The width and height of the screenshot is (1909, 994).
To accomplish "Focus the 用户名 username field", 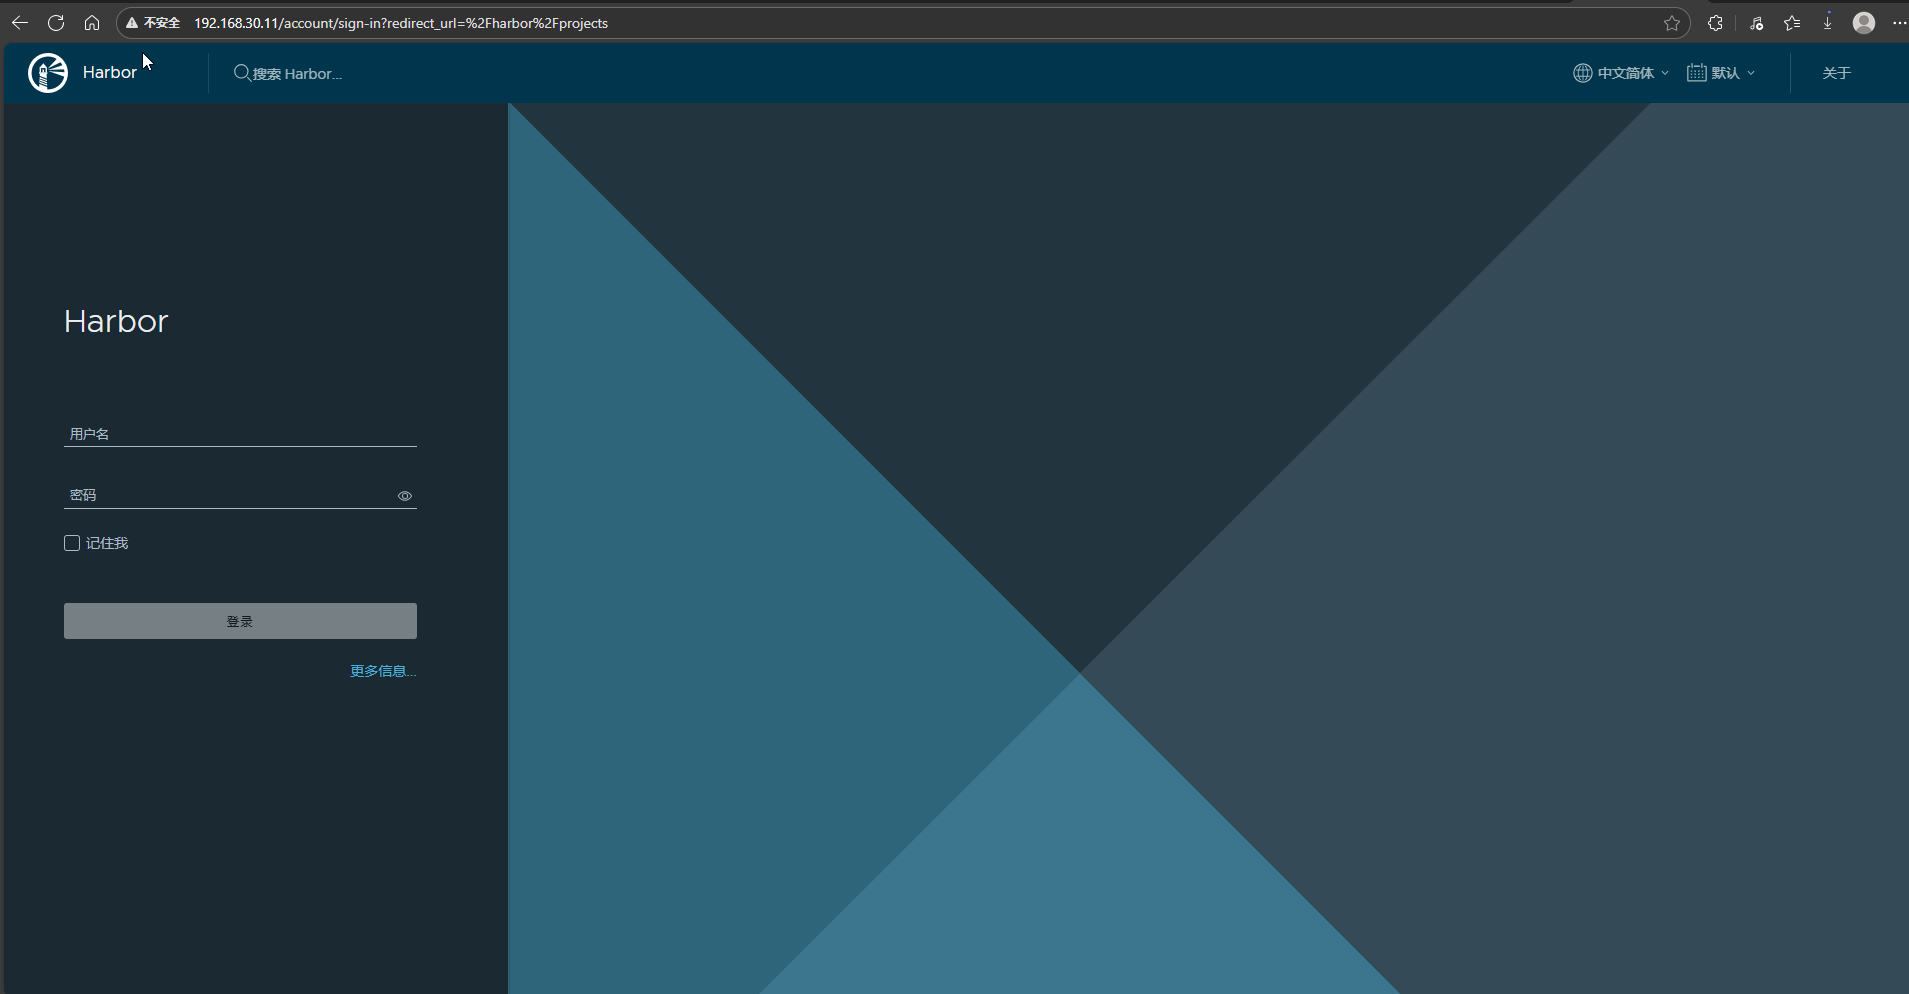I will coord(240,434).
